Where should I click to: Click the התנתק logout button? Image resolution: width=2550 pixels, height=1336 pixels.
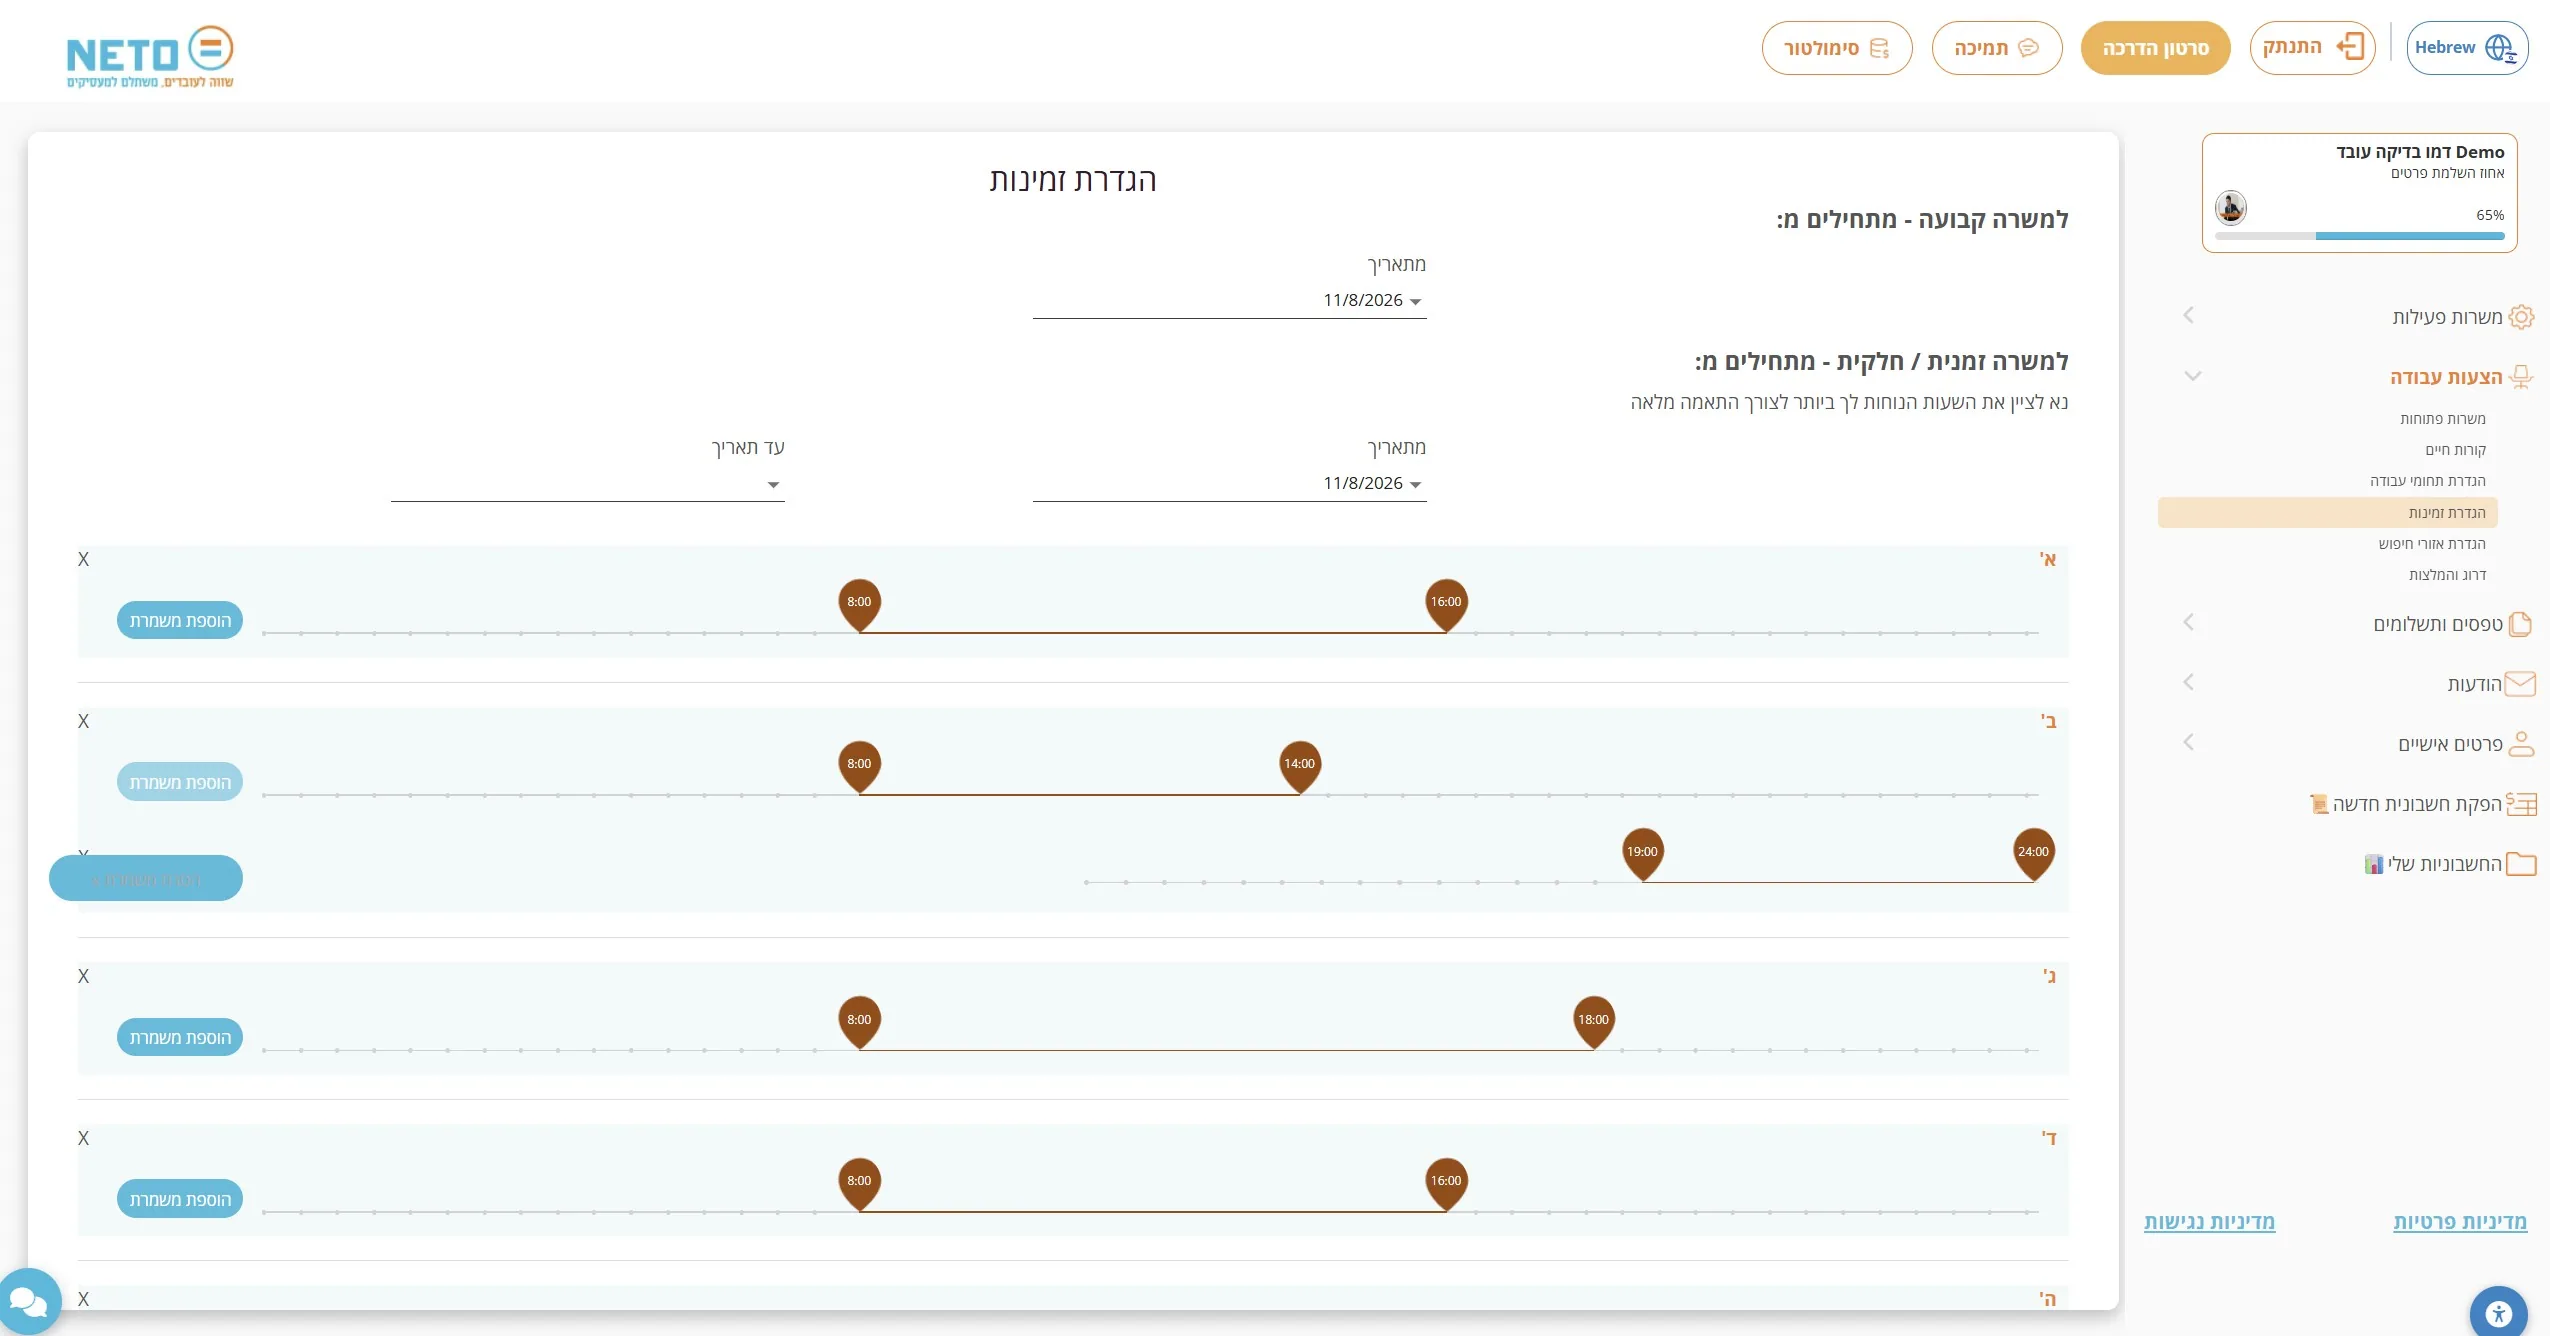[x=2312, y=48]
